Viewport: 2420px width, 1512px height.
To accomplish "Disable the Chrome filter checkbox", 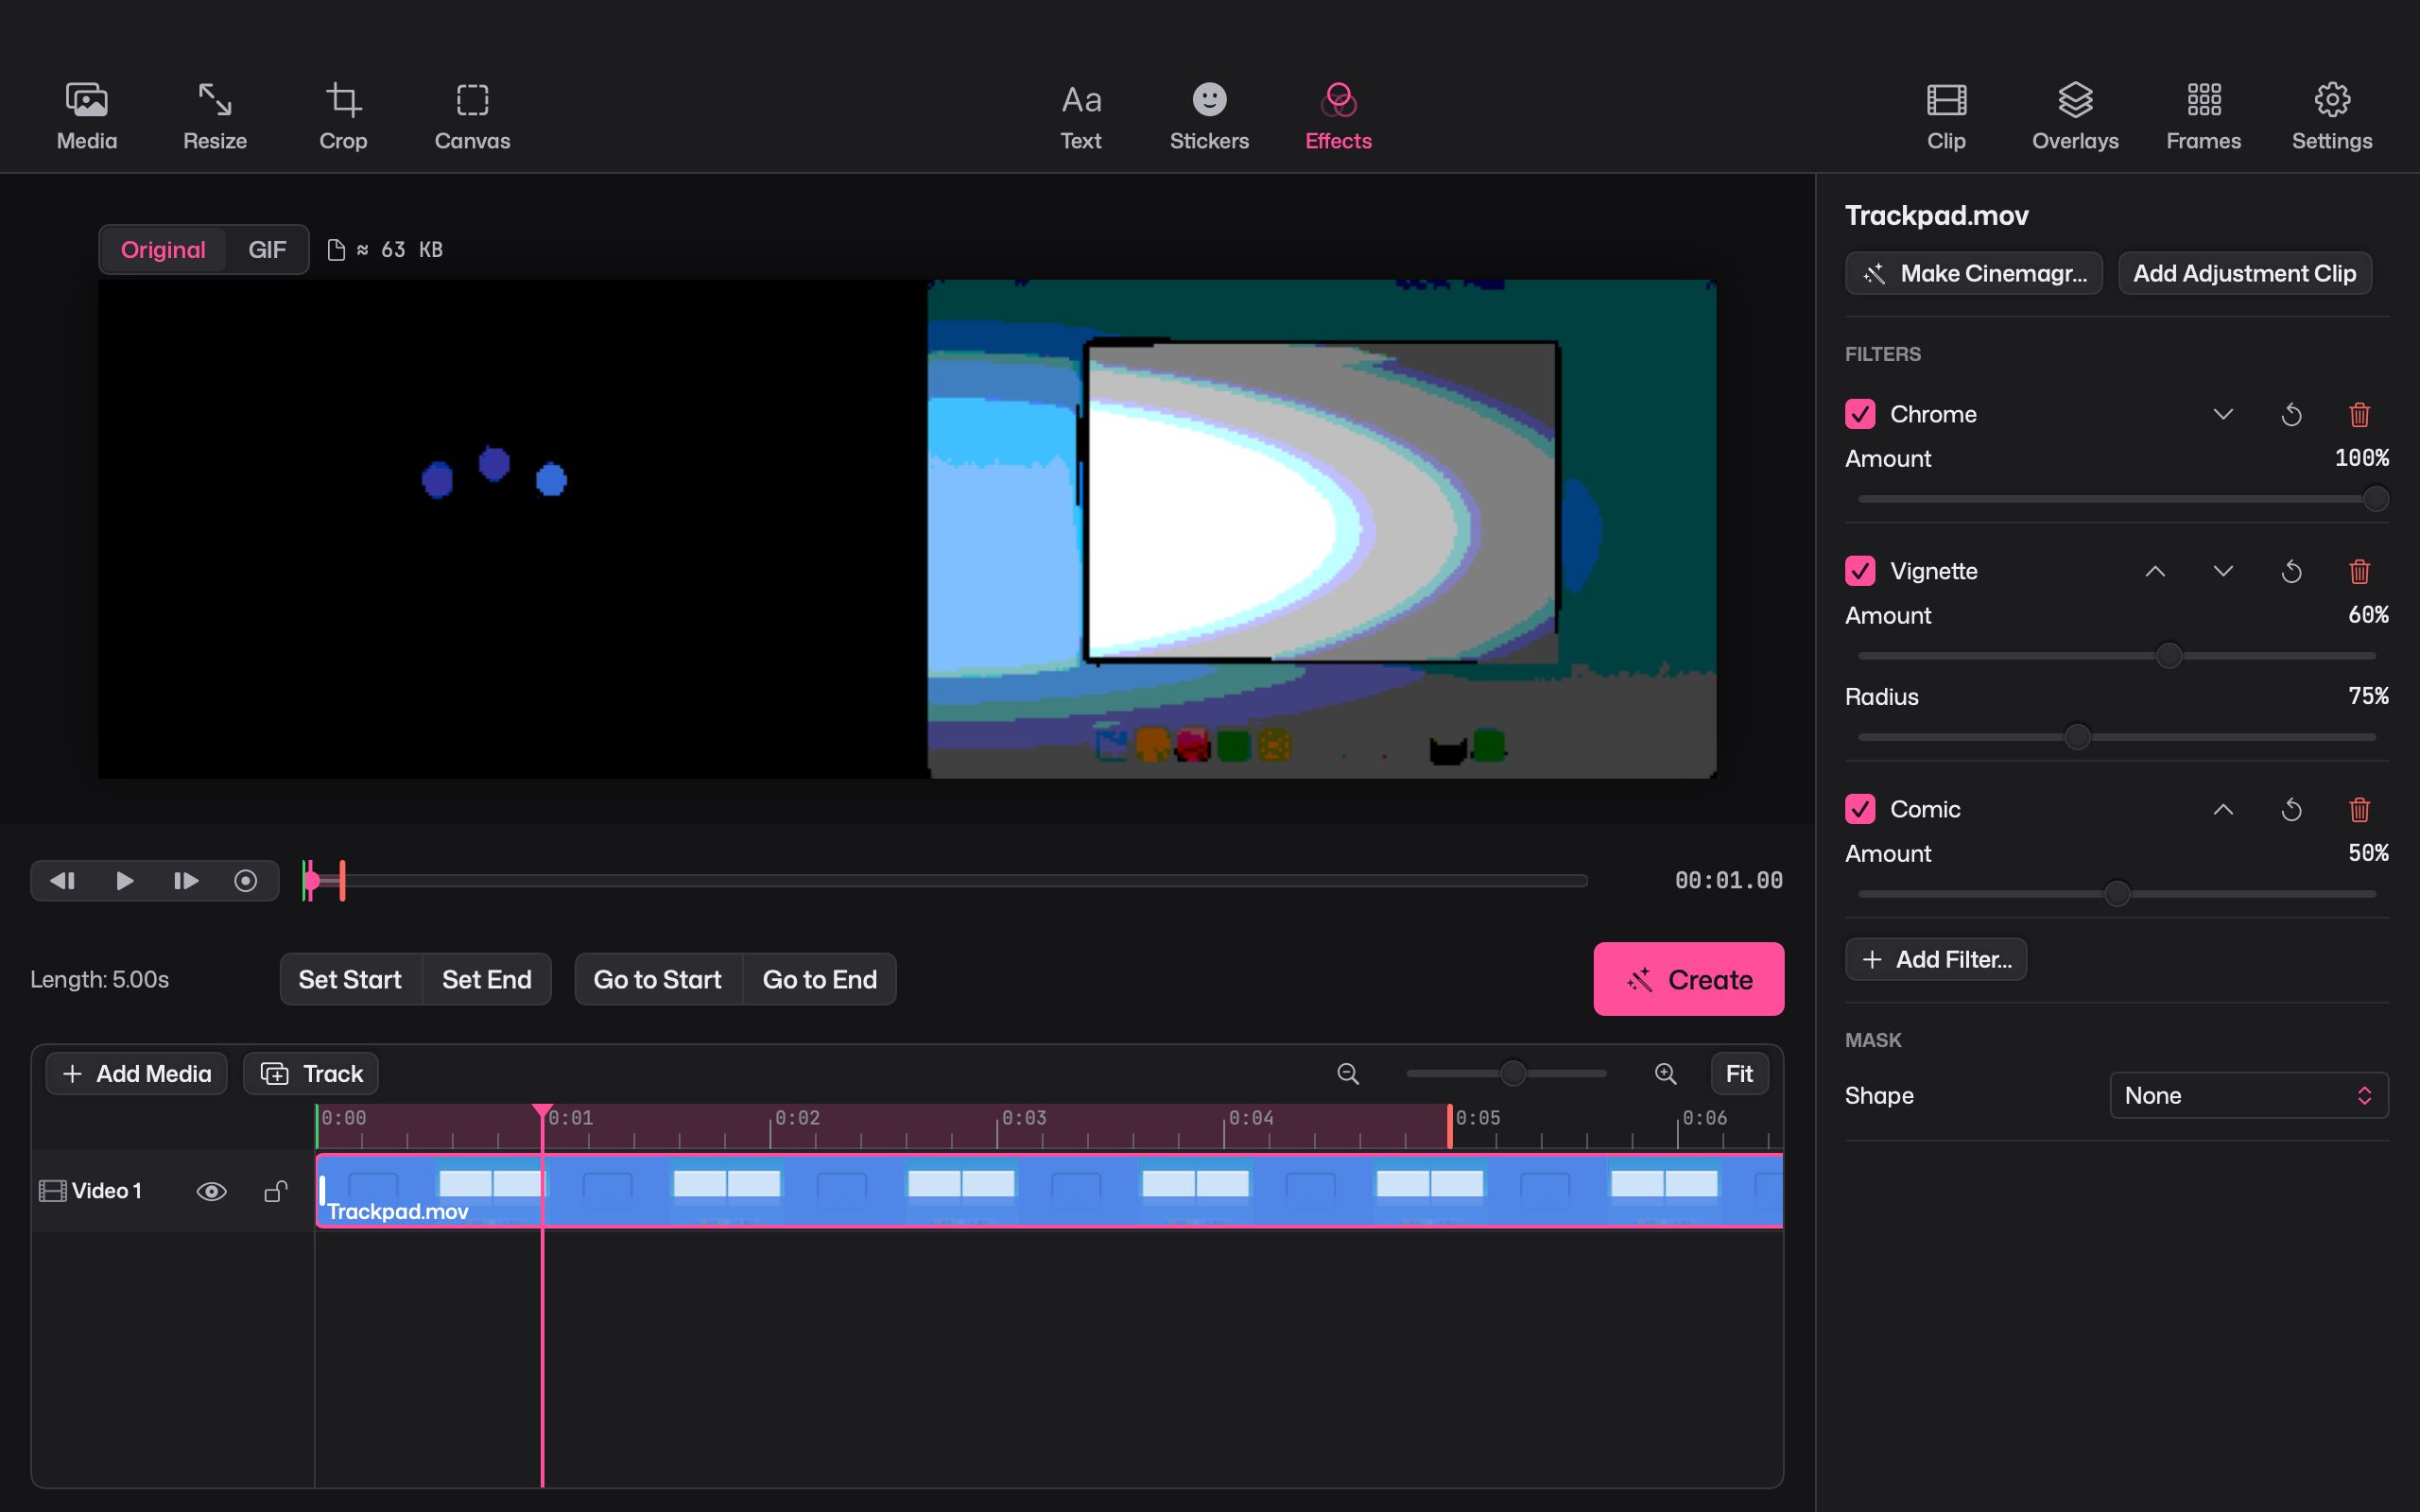I will [x=1860, y=414].
